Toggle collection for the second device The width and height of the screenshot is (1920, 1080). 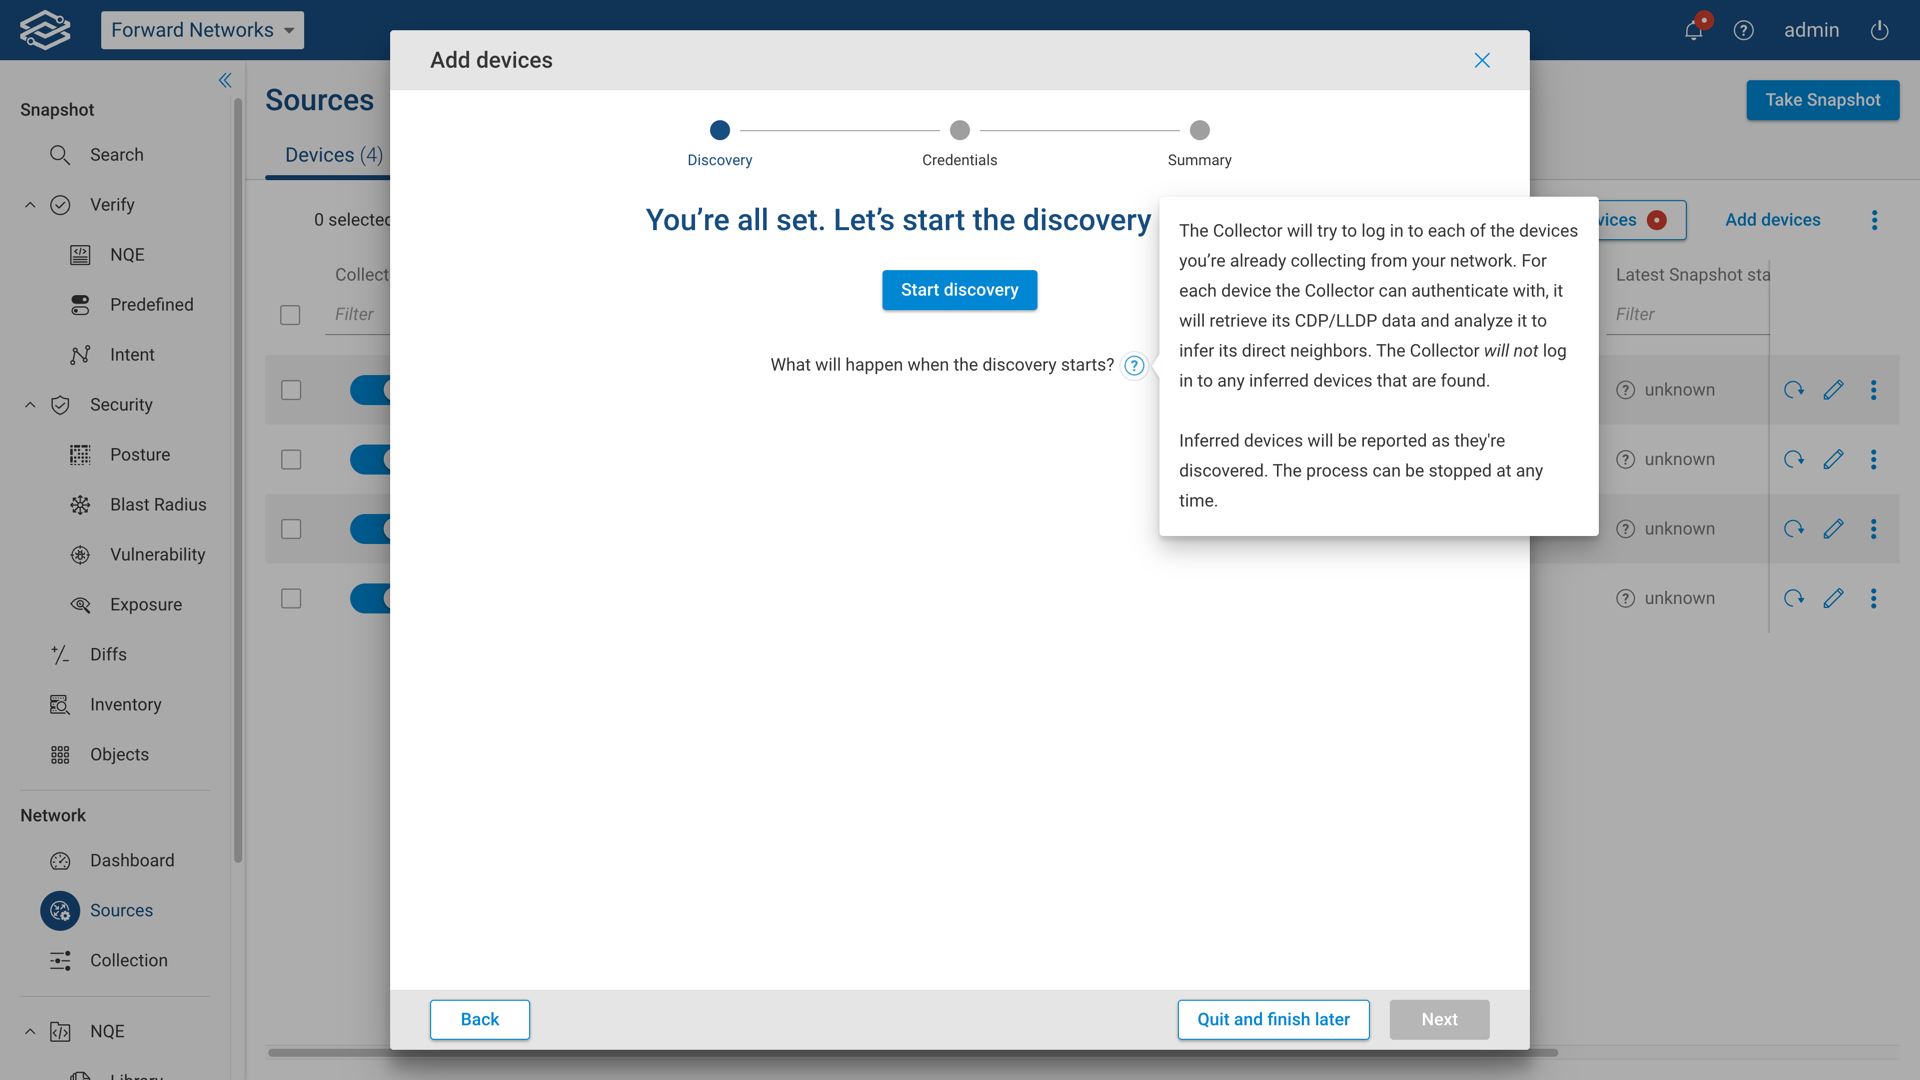pos(370,459)
